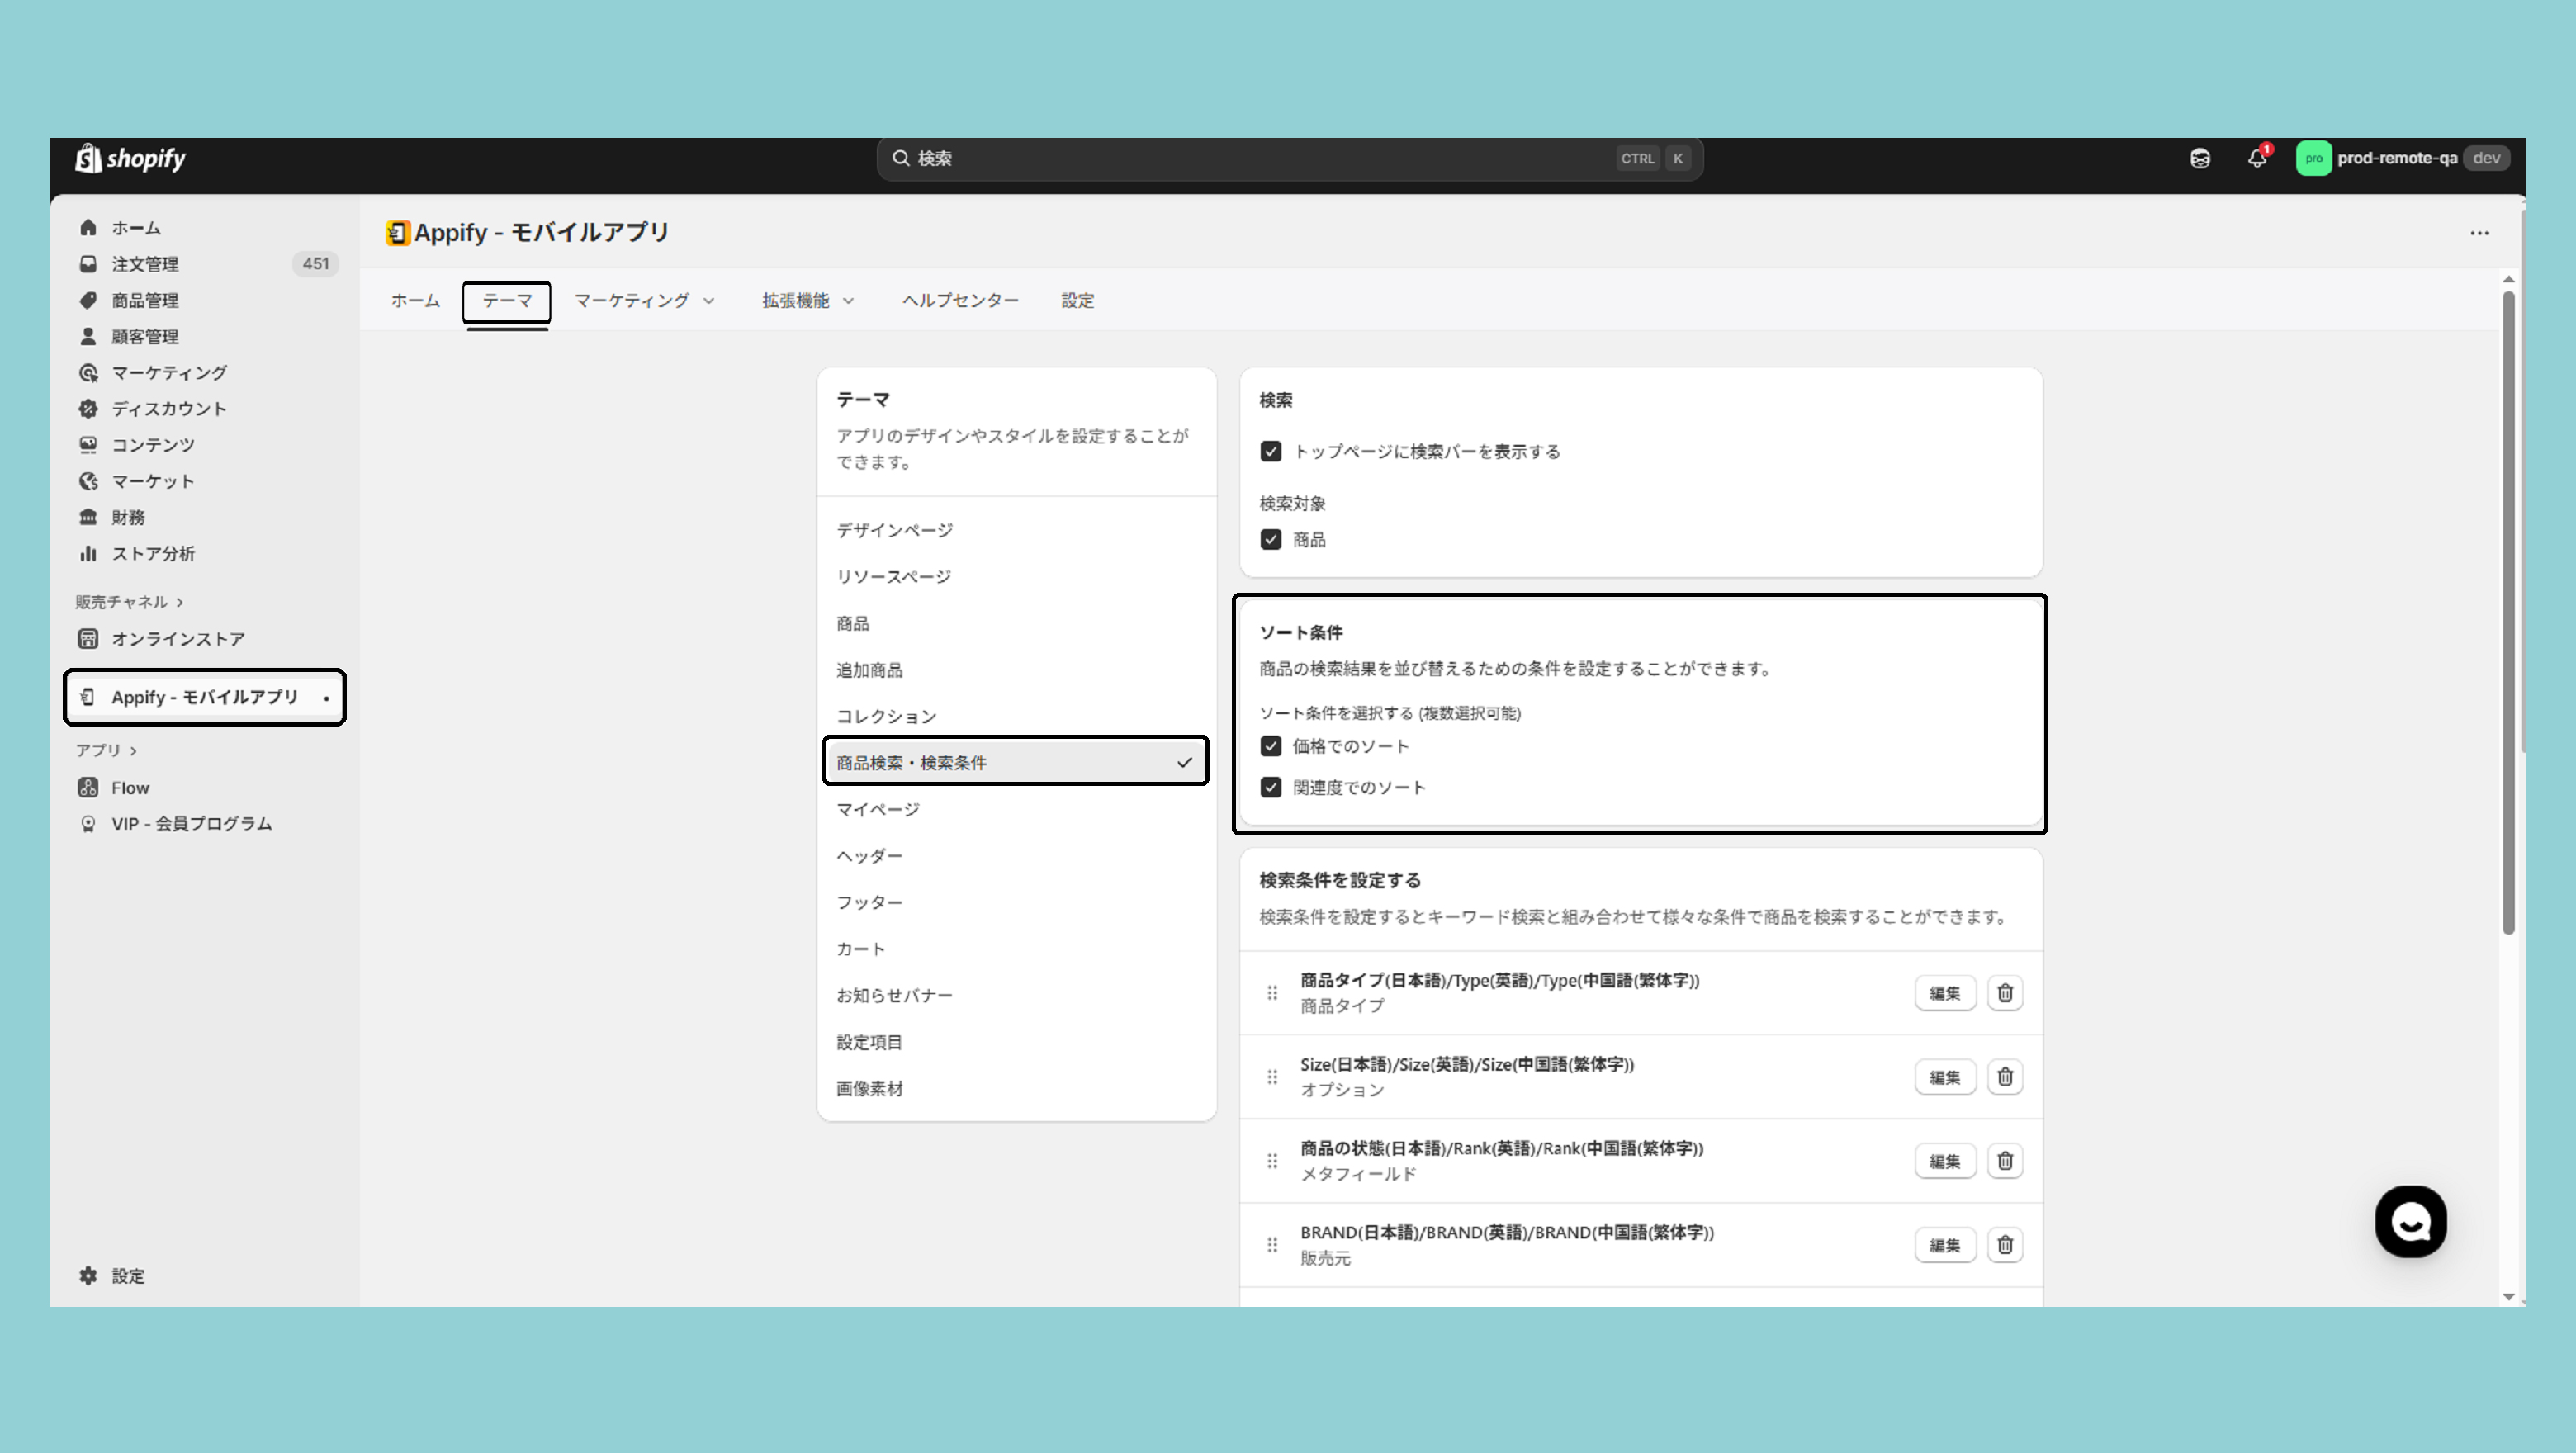Delete the BRAND search condition row
The height and width of the screenshot is (1453, 2576).
tap(2004, 1245)
